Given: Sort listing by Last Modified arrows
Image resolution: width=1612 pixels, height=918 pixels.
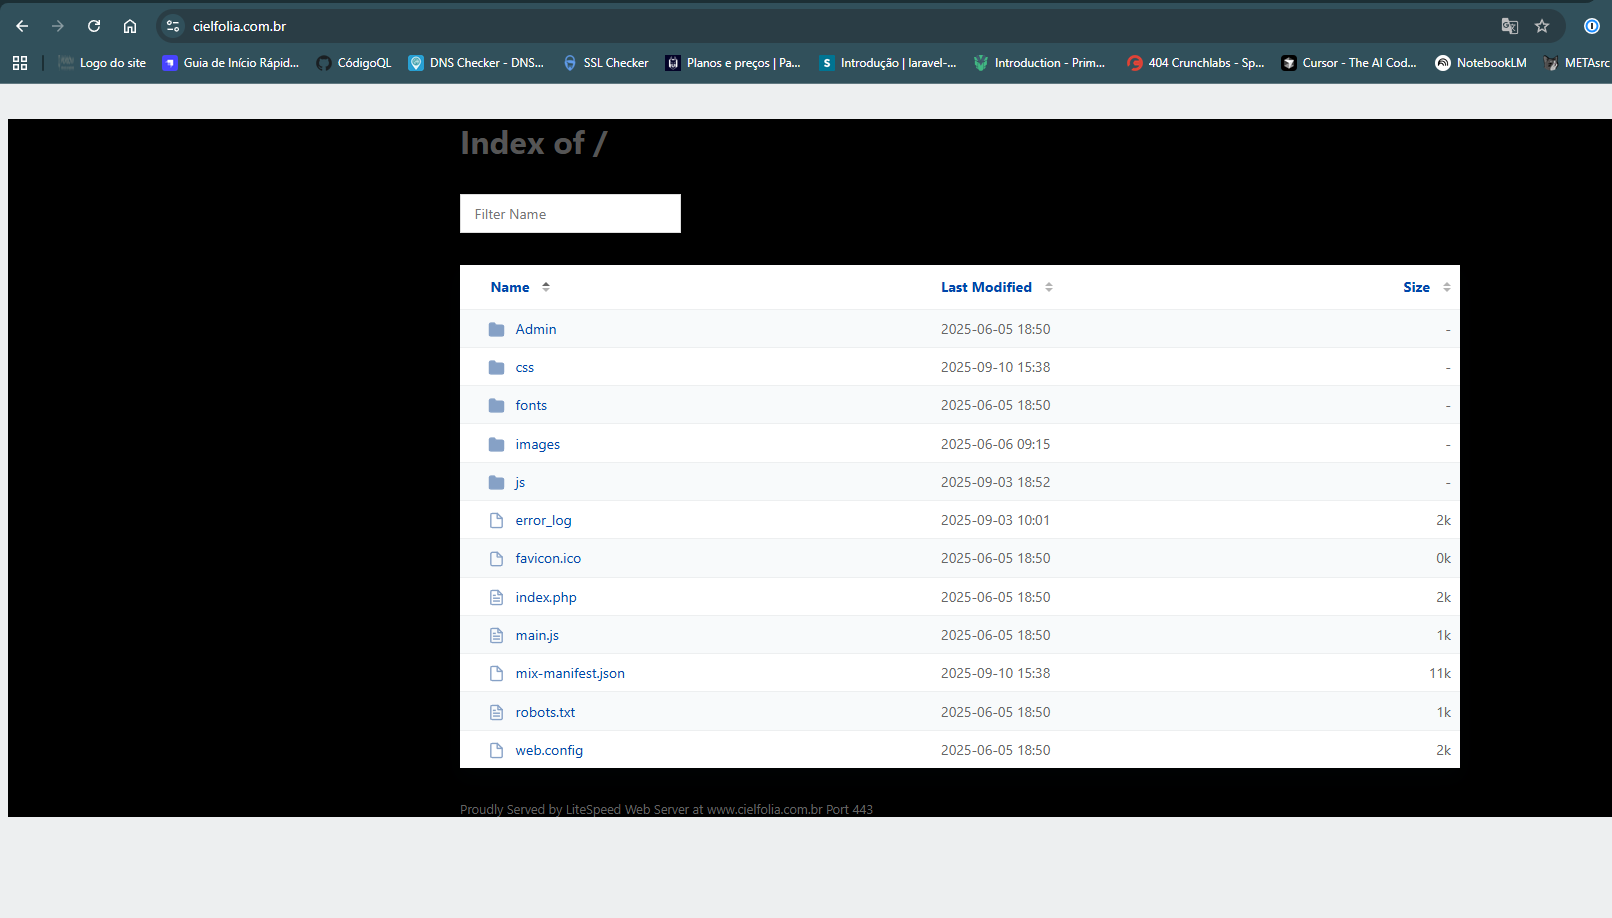Looking at the screenshot, I should (x=1049, y=287).
